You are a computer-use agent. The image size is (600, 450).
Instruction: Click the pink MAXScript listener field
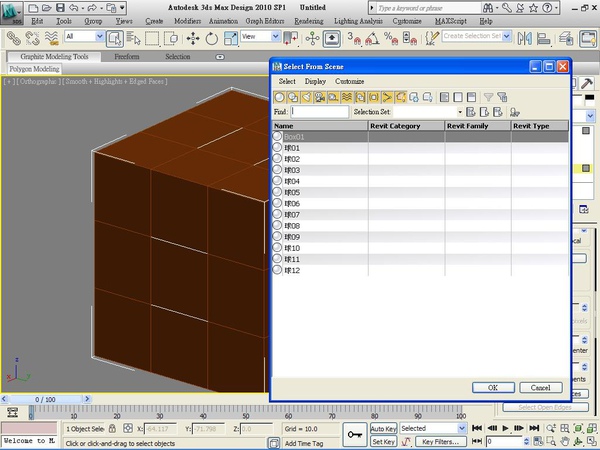[29, 428]
